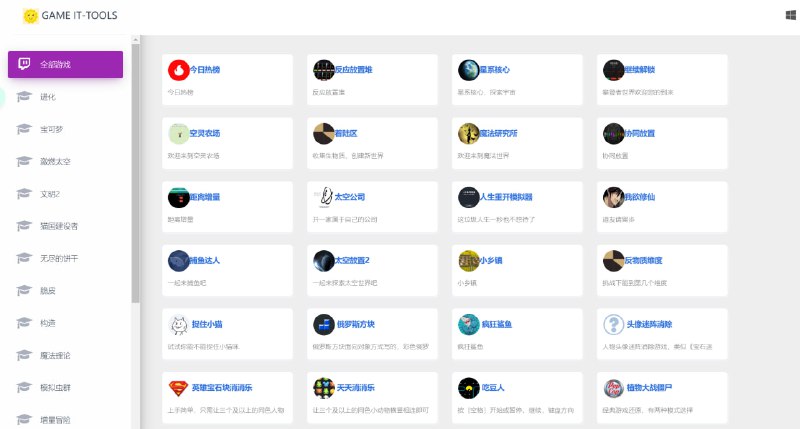Select 全部游戏 in the sidebar

click(x=65, y=64)
